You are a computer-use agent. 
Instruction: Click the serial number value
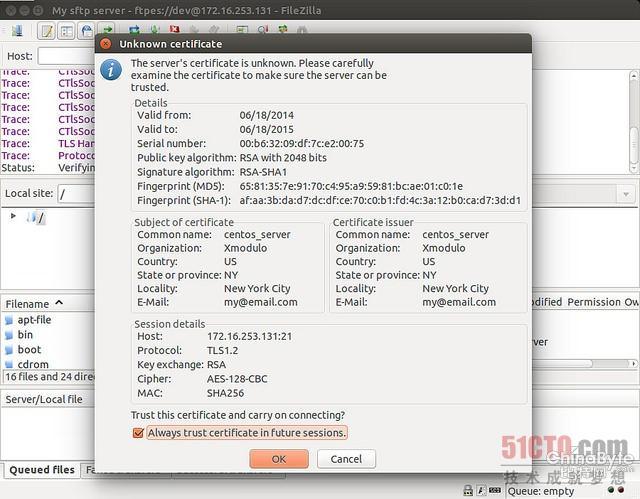pos(302,144)
